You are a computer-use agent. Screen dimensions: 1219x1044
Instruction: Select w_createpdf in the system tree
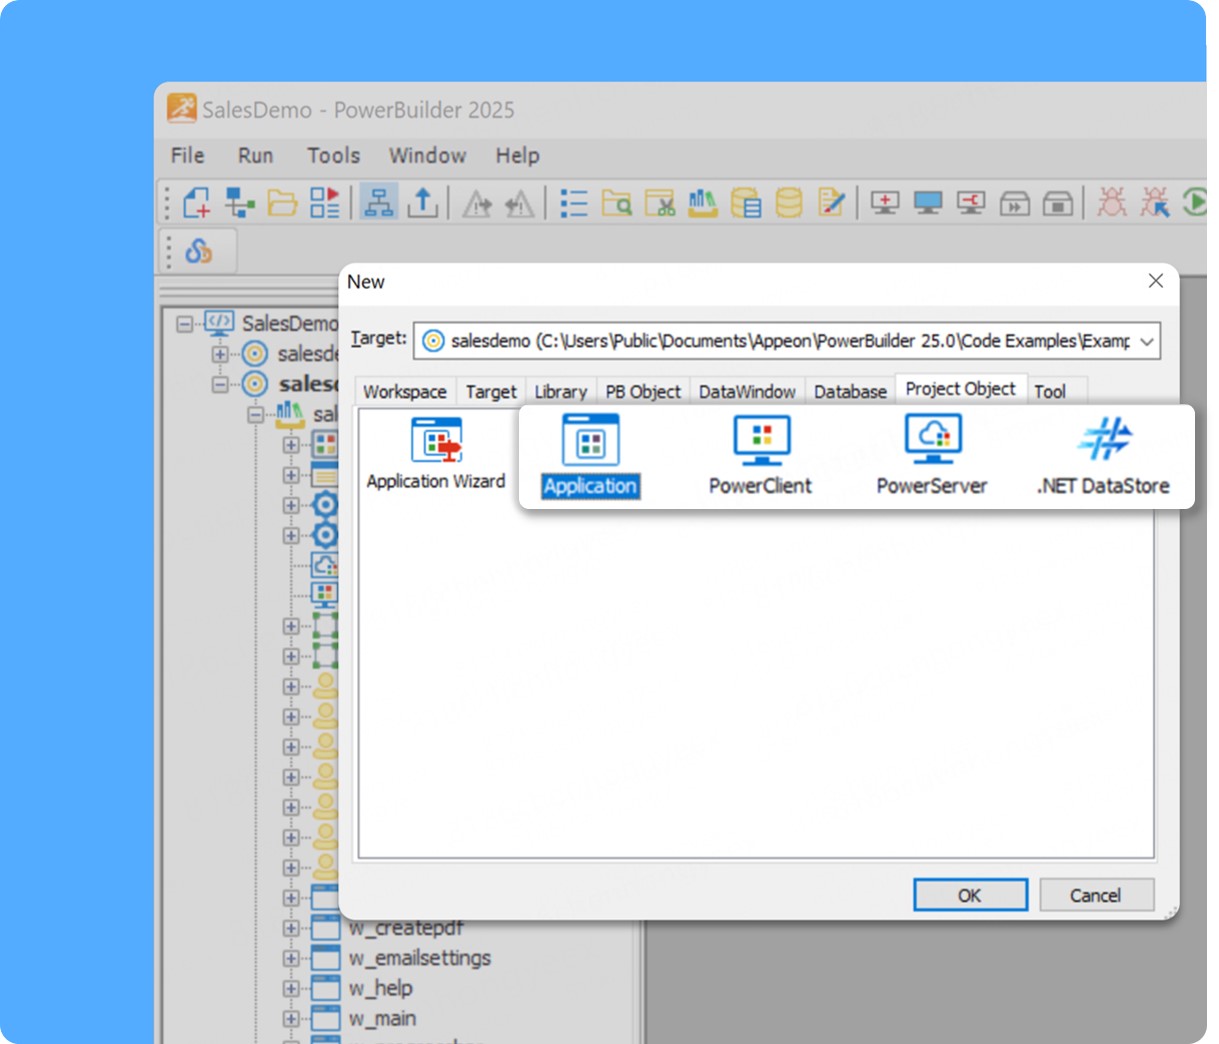point(406,928)
